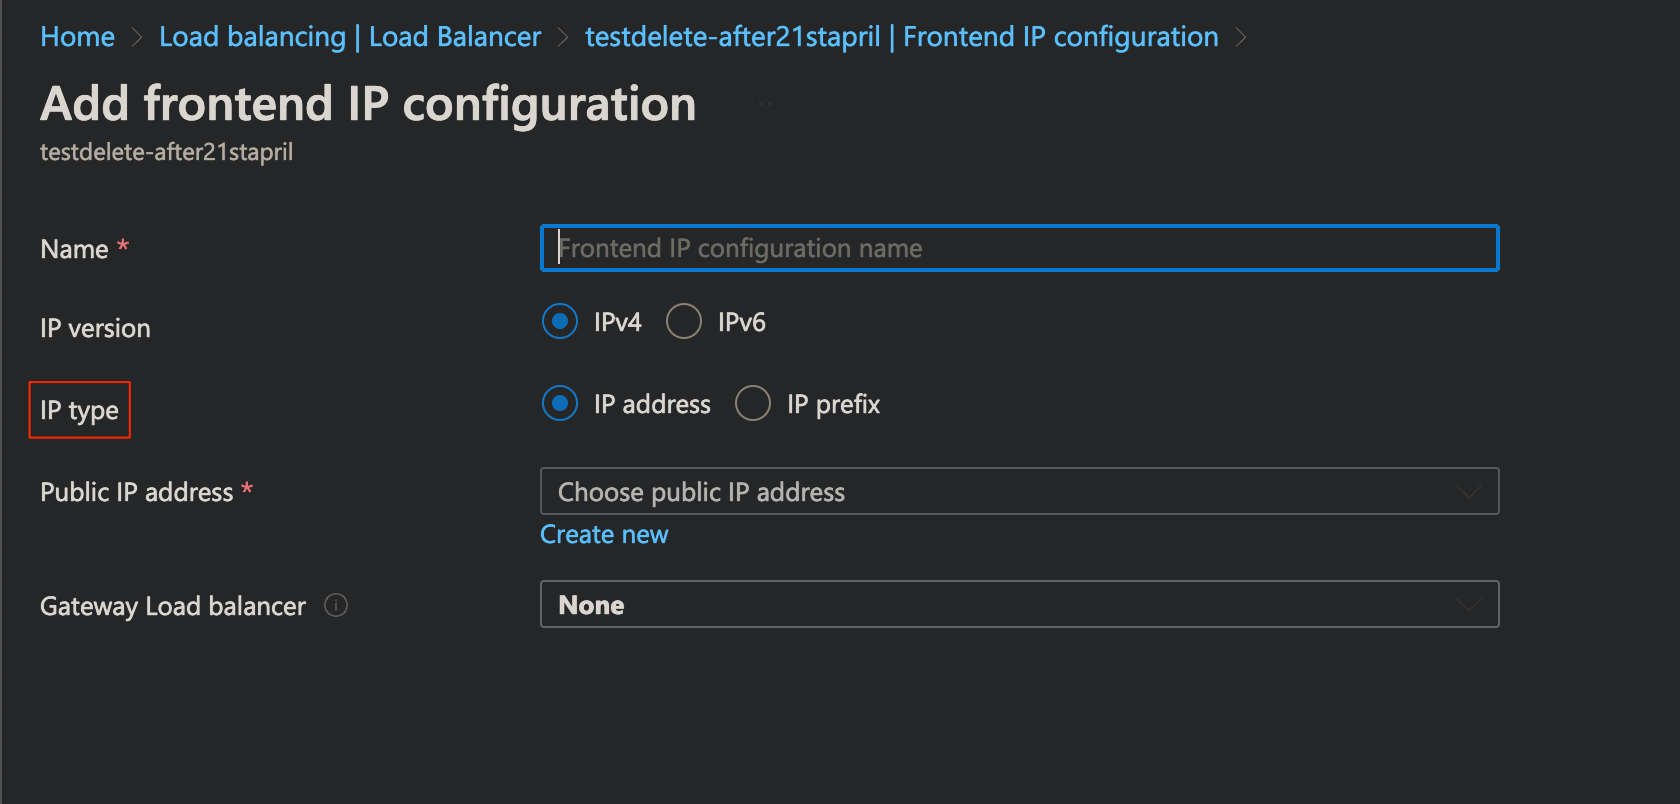Click the highlighted IP type label
This screenshot has width=1680, height=804.
coord(80,410)
